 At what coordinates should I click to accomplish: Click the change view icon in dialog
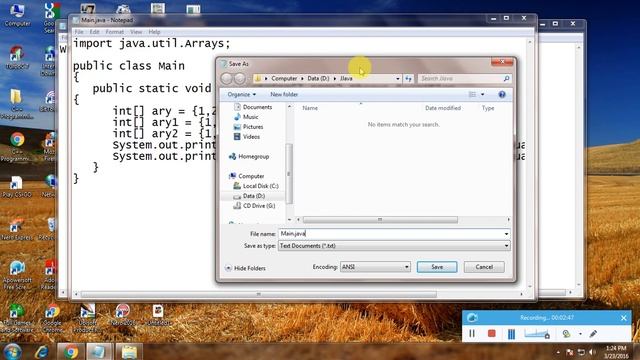(472, 94)
